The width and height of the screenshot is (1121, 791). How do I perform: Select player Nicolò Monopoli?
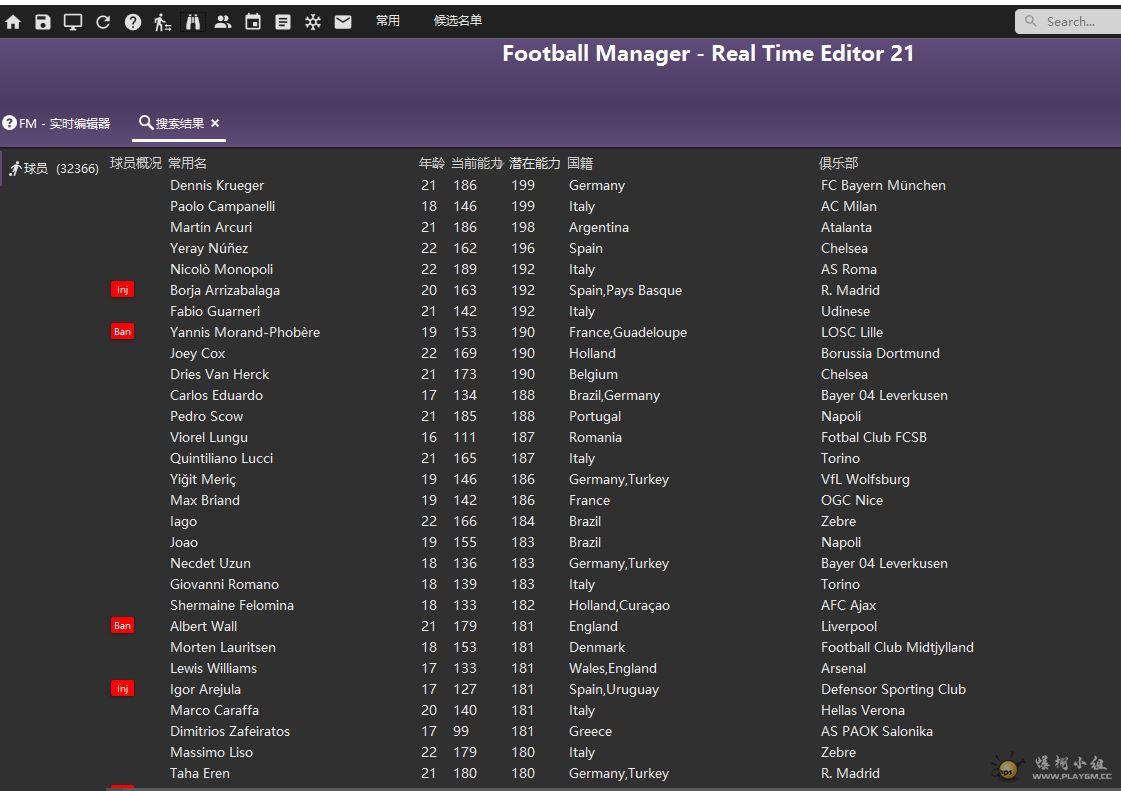(222, 269)
